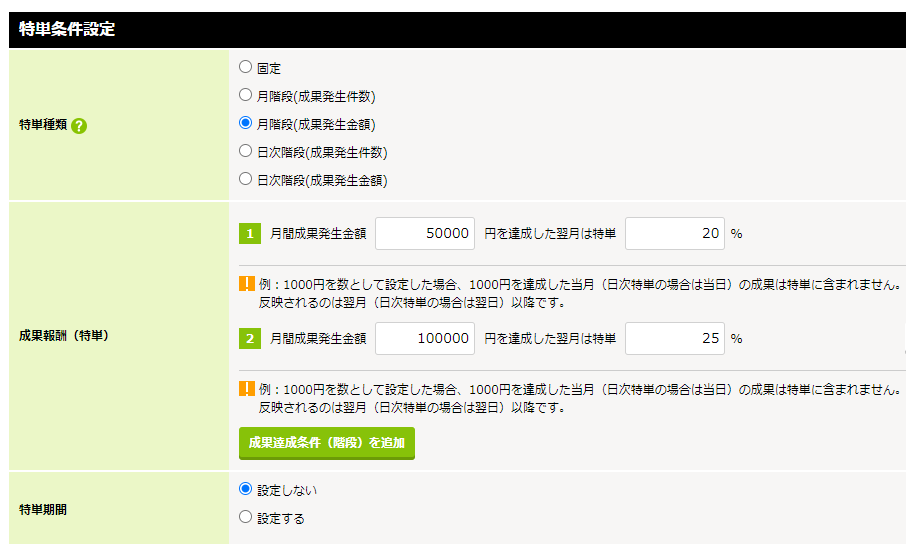Screen dimensions: 906x544
Task: Select the 固定 radio option
Action: [x=246, y=68]
